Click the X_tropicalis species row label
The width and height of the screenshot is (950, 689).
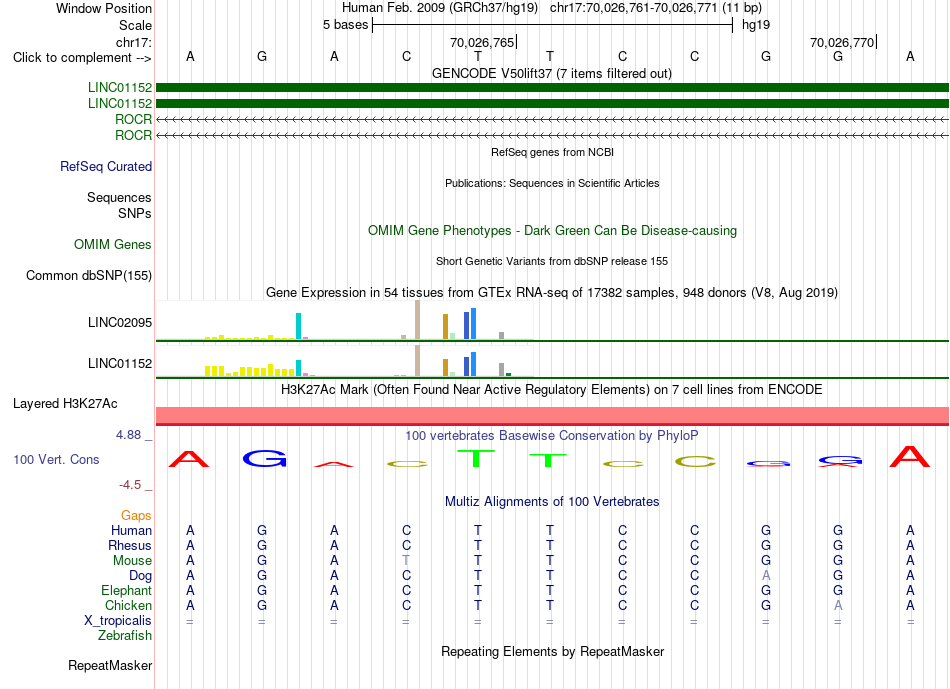click(x=118, y=621)
